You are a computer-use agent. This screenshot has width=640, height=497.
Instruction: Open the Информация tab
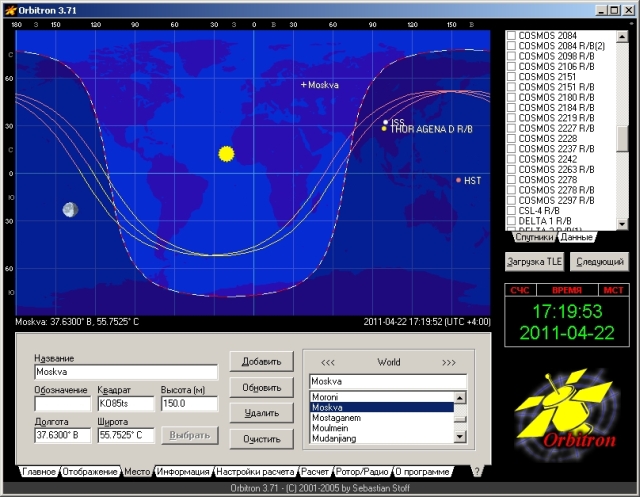183,472
